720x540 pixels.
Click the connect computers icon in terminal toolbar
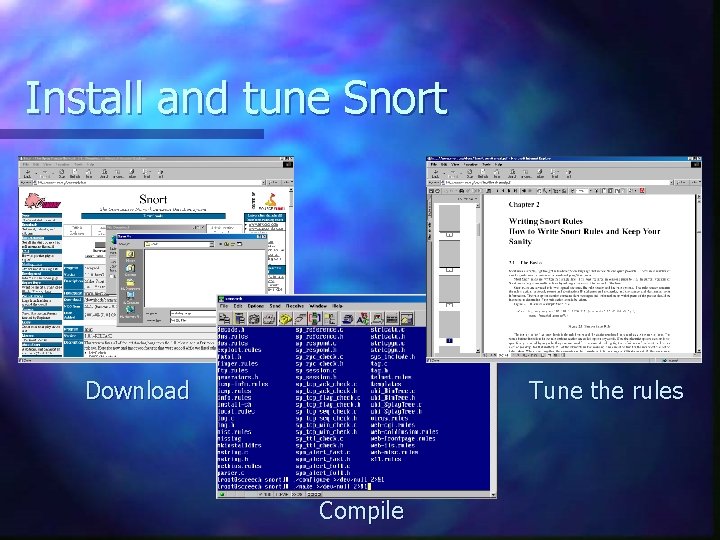pyautogui.click(x=224, y=318)
